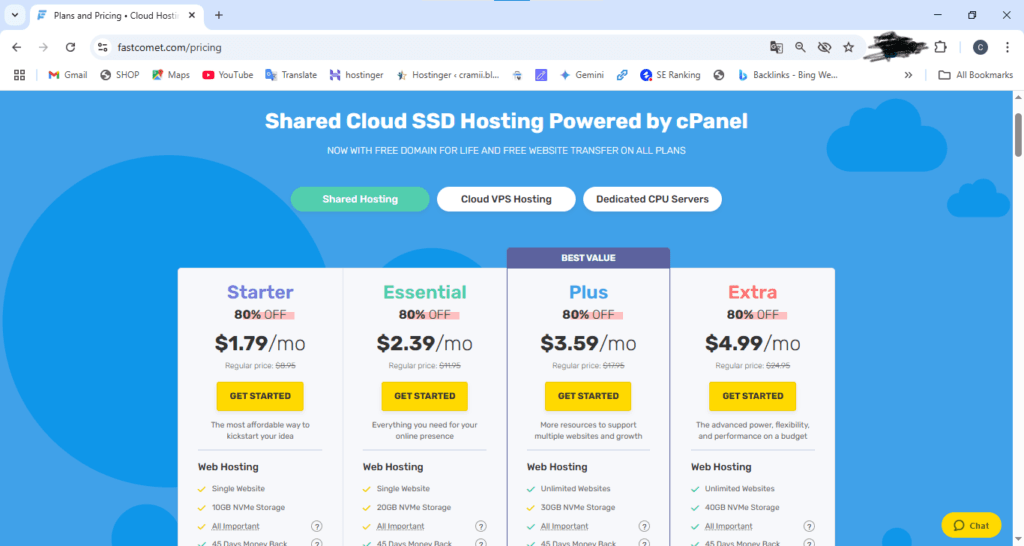Open the Chat widget button
This screenshot has width=1024, height=546.
click(x=971, y=525)
